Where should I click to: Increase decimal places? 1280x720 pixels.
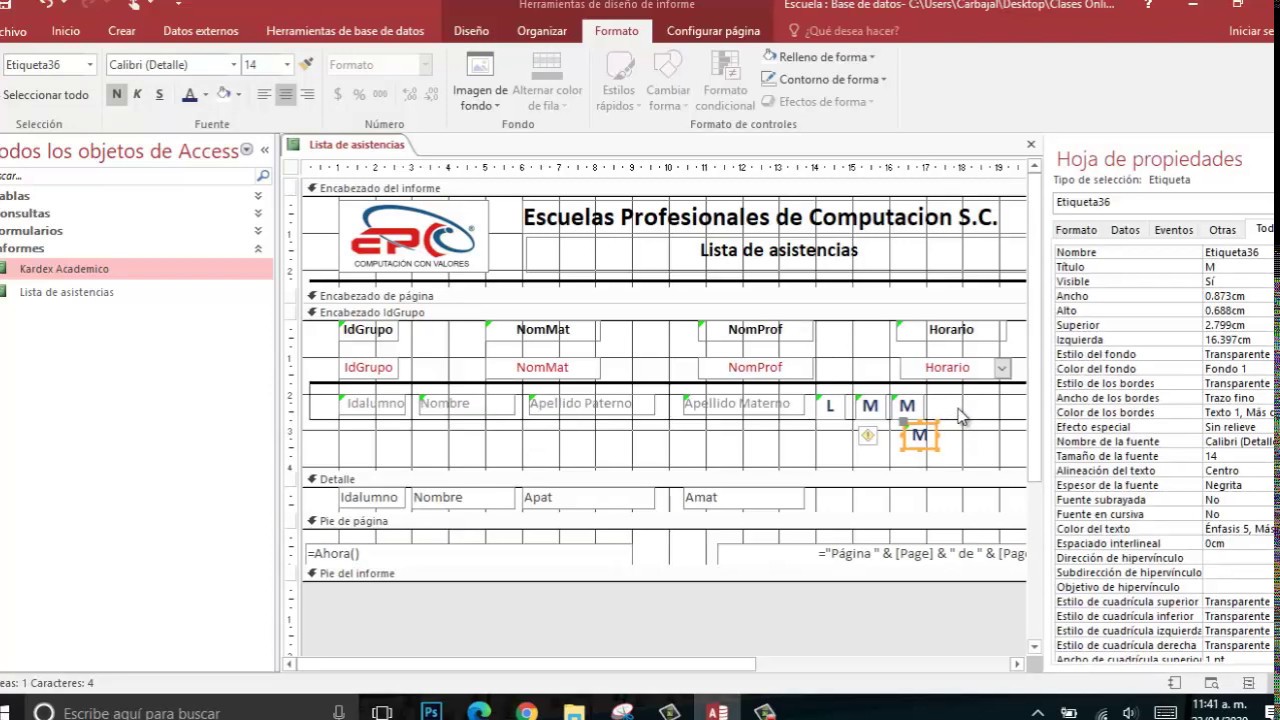click(x=409, y=94)
